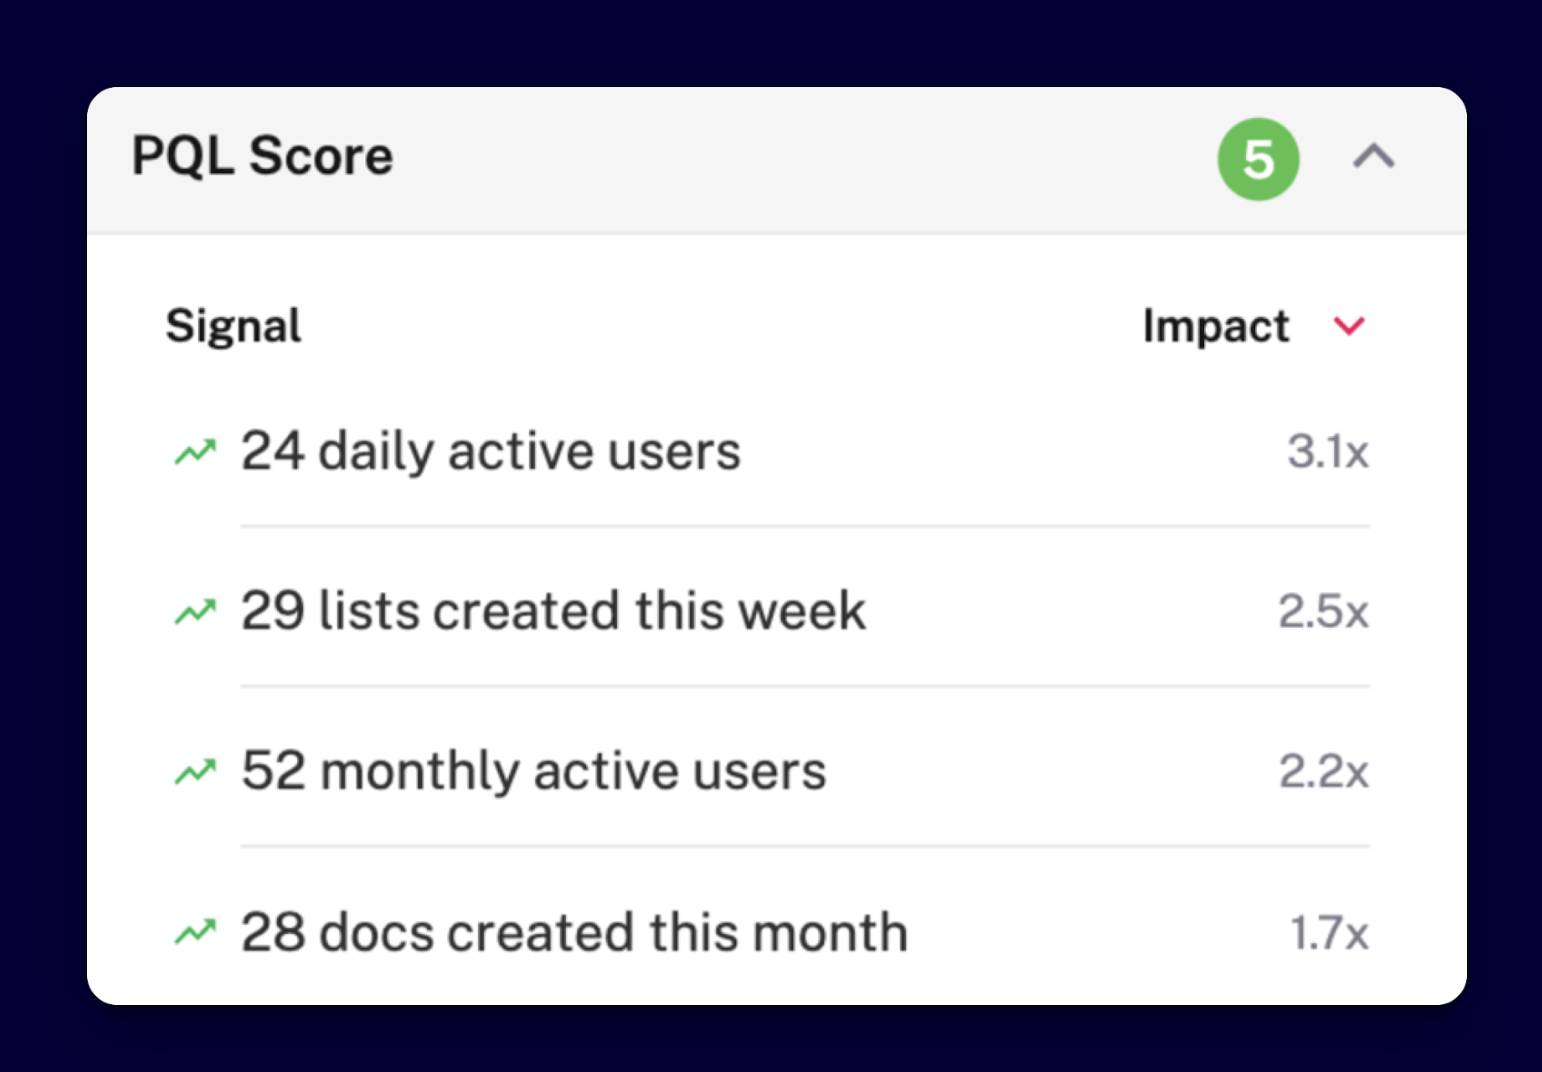Click the dark navy background outside the card
This screenshot has height=1072, width=1542.
pos(770,40)
